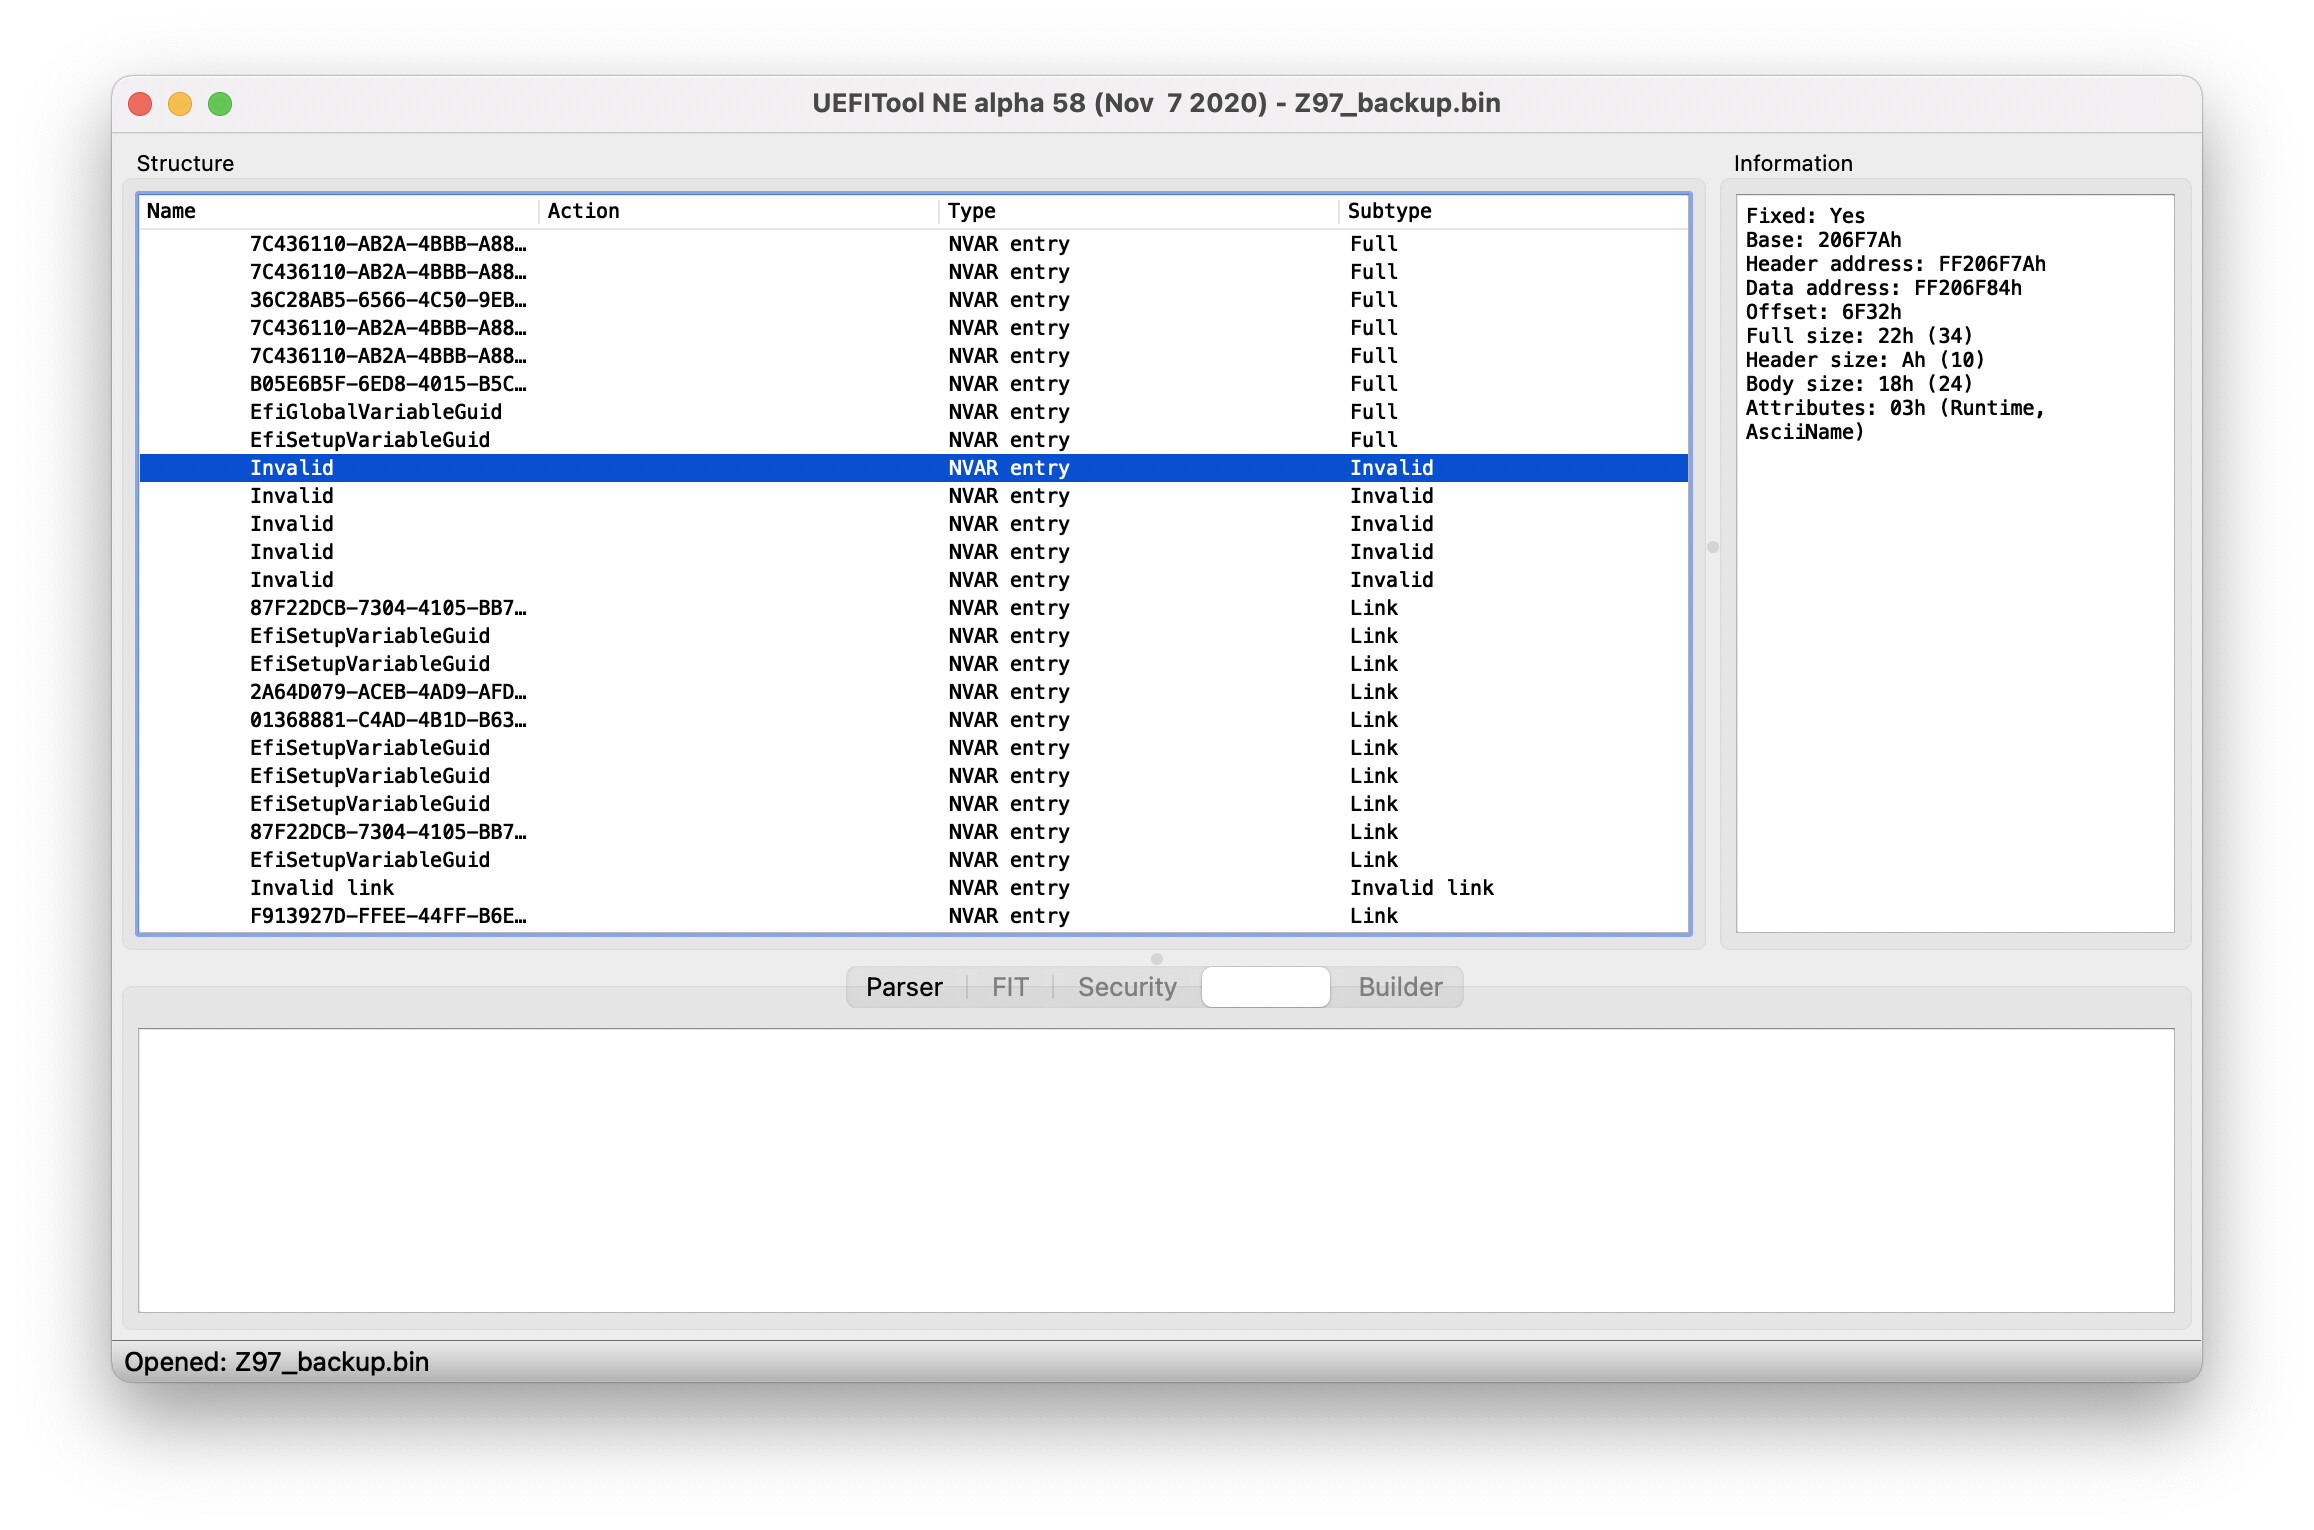Click the 'Base: 206F7Ah' information line

click(1823, 240)
